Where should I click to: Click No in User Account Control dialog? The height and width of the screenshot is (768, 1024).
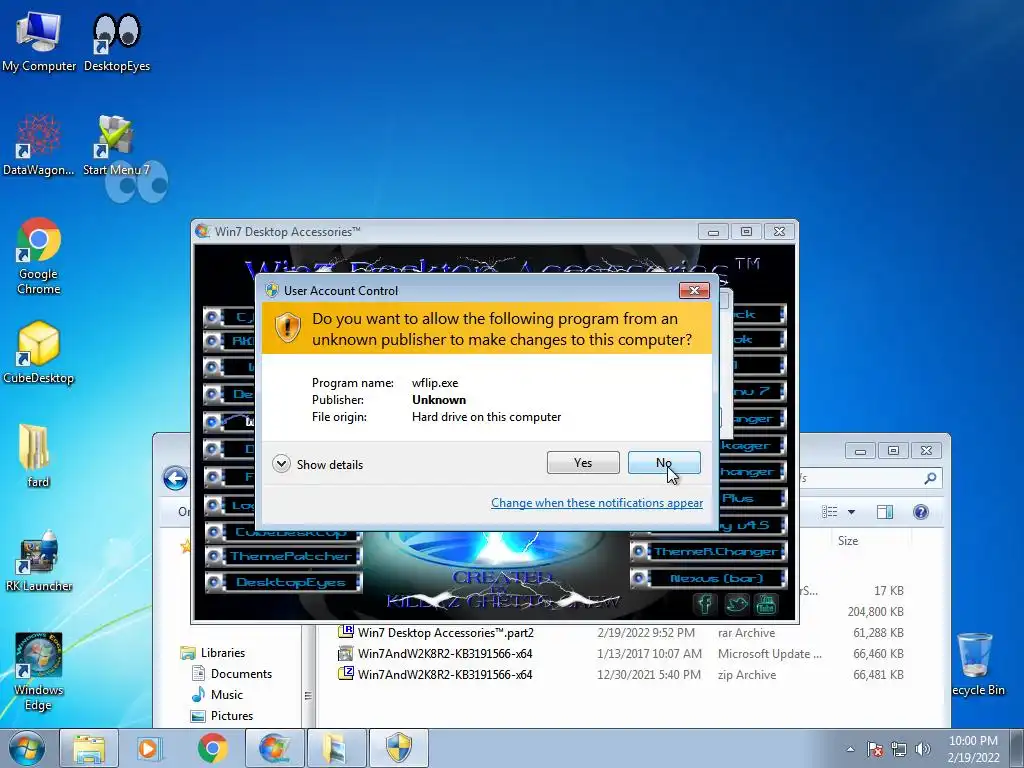tap(664, 462)
